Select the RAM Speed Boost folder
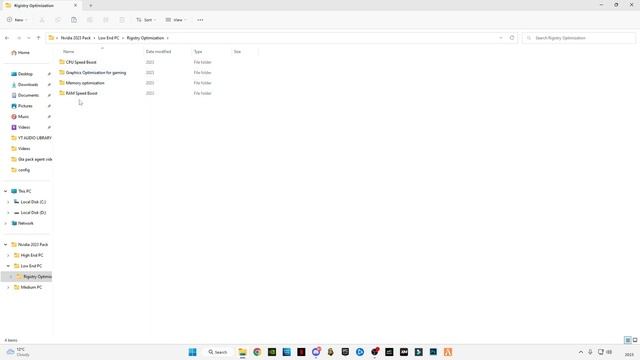Viewport: 640px width, 360px height. 81,93
